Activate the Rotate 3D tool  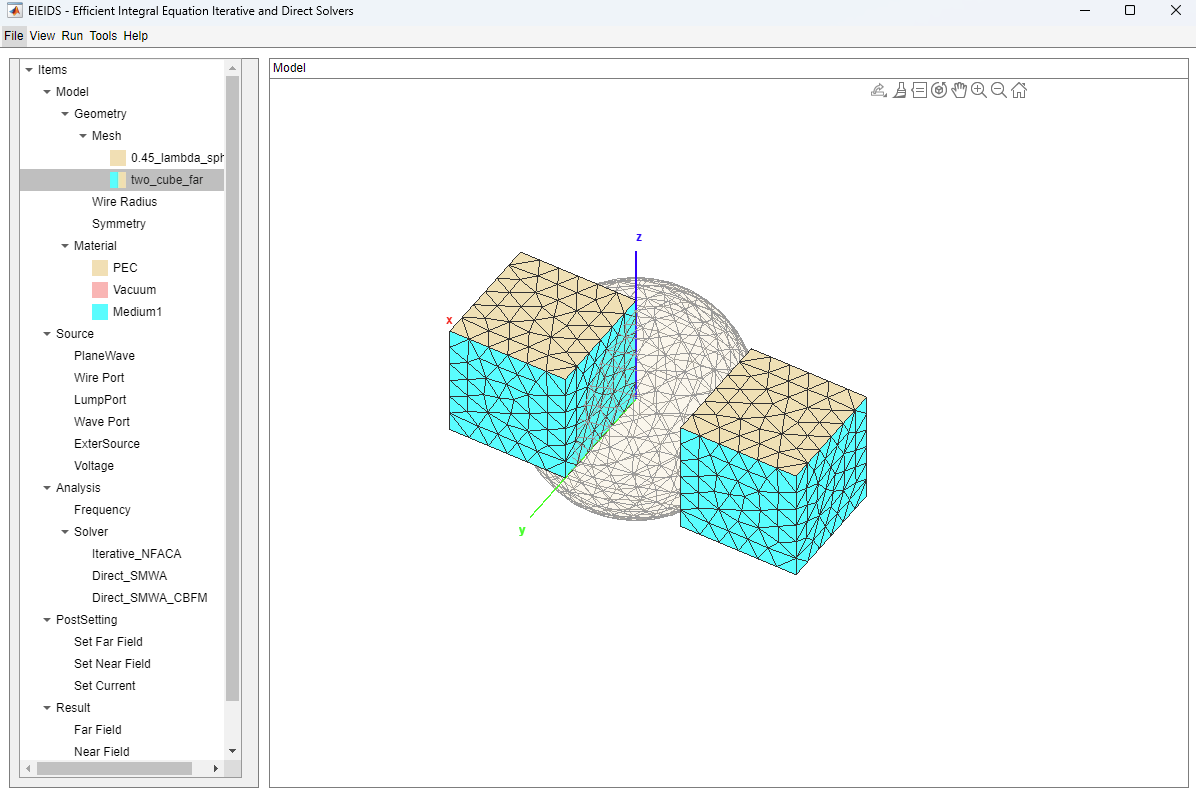click(x=939, y=90)
